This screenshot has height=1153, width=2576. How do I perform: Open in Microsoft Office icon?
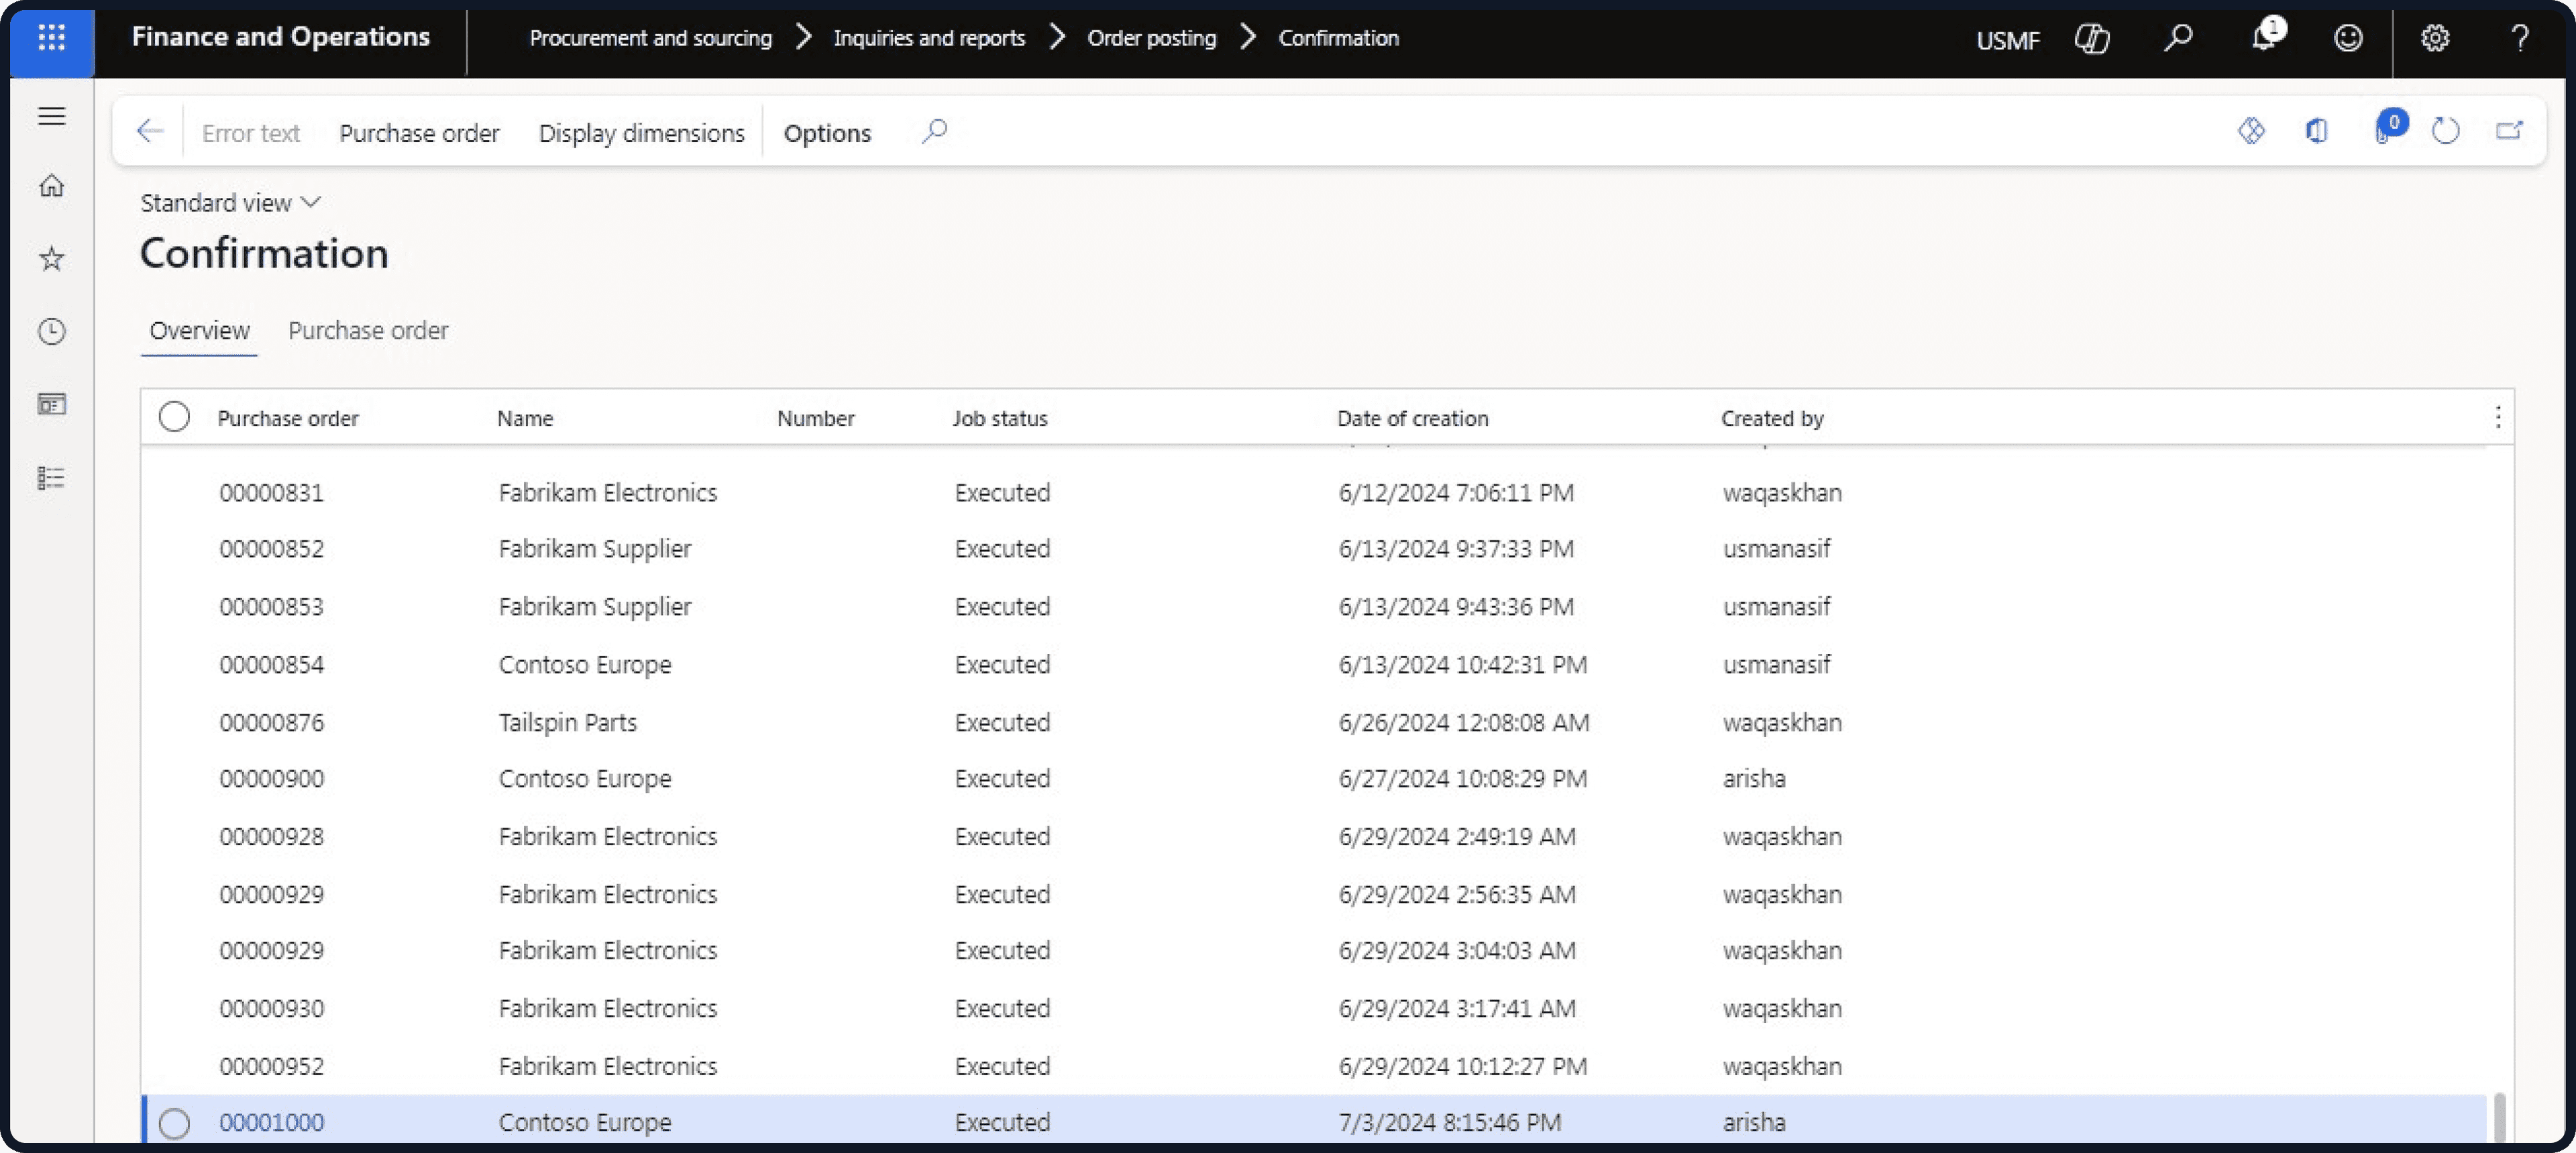pos(2316,131)
